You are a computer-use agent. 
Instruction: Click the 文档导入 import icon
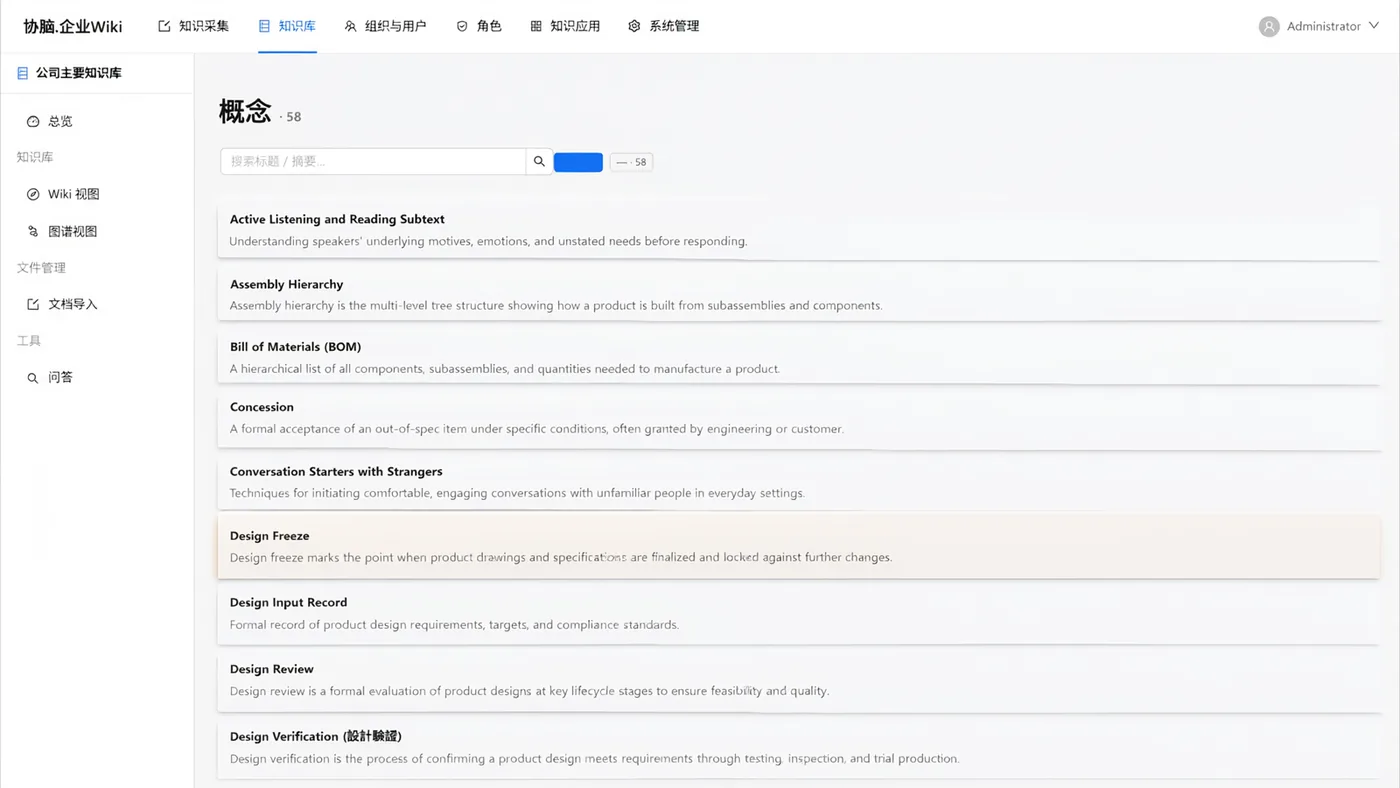[x=33, y=304]
